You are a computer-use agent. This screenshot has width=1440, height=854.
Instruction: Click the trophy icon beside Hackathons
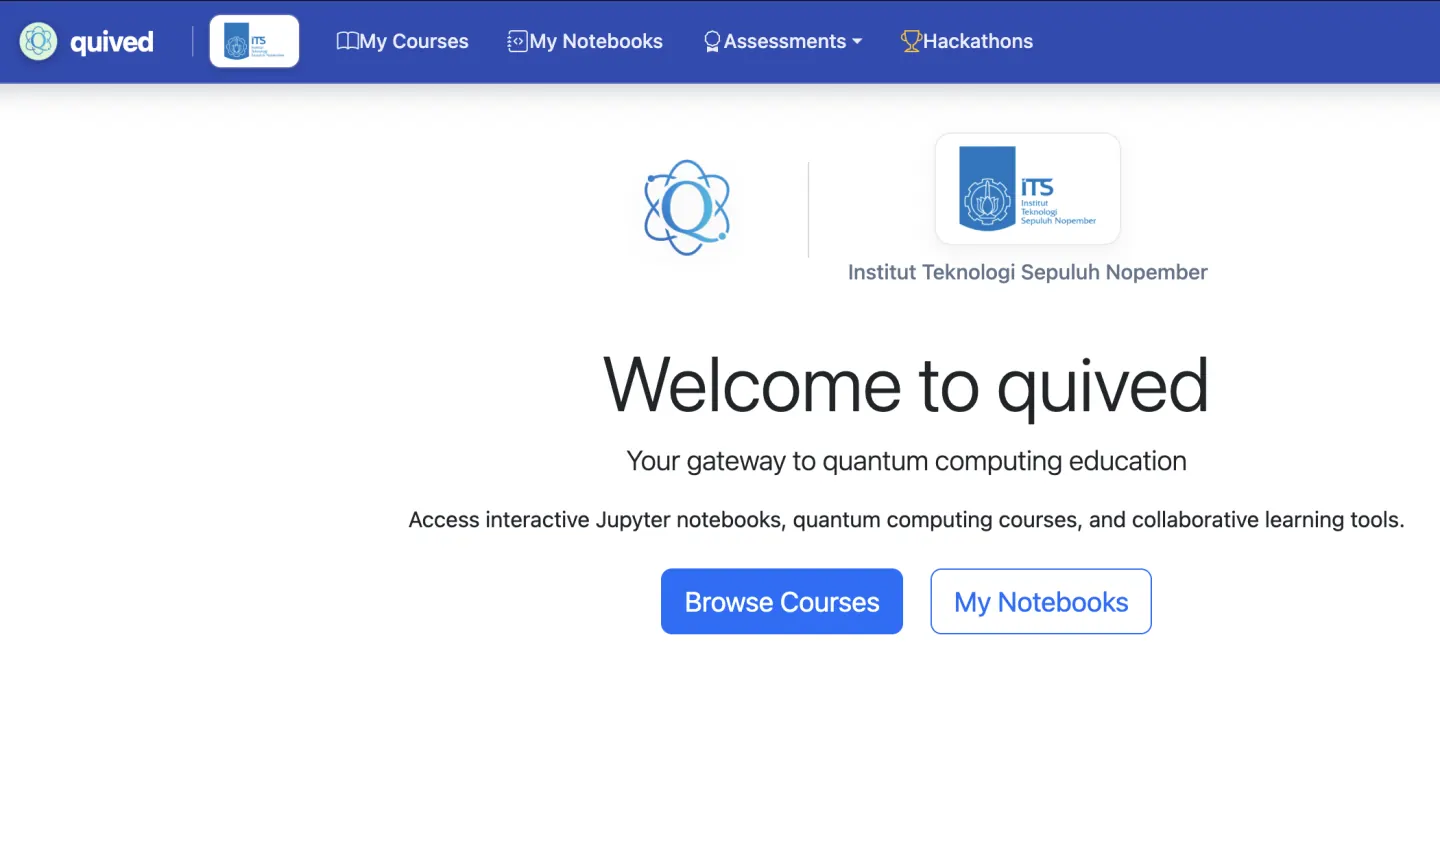point(911,41)
